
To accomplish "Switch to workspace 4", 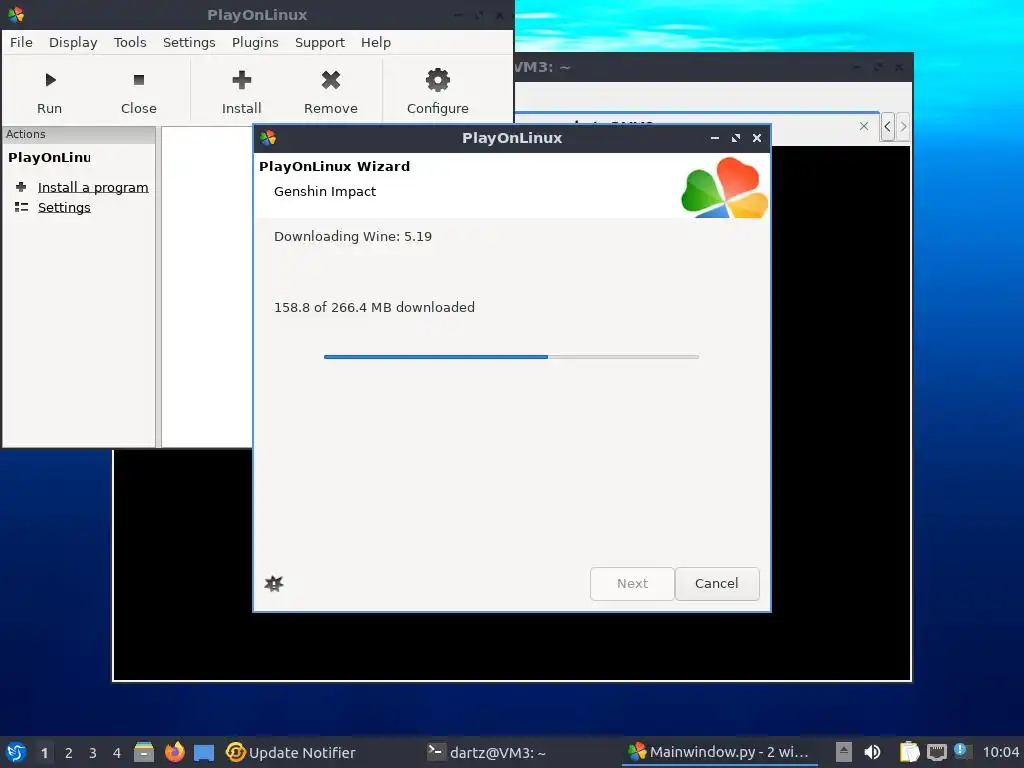I will click(x=117, y=753).
